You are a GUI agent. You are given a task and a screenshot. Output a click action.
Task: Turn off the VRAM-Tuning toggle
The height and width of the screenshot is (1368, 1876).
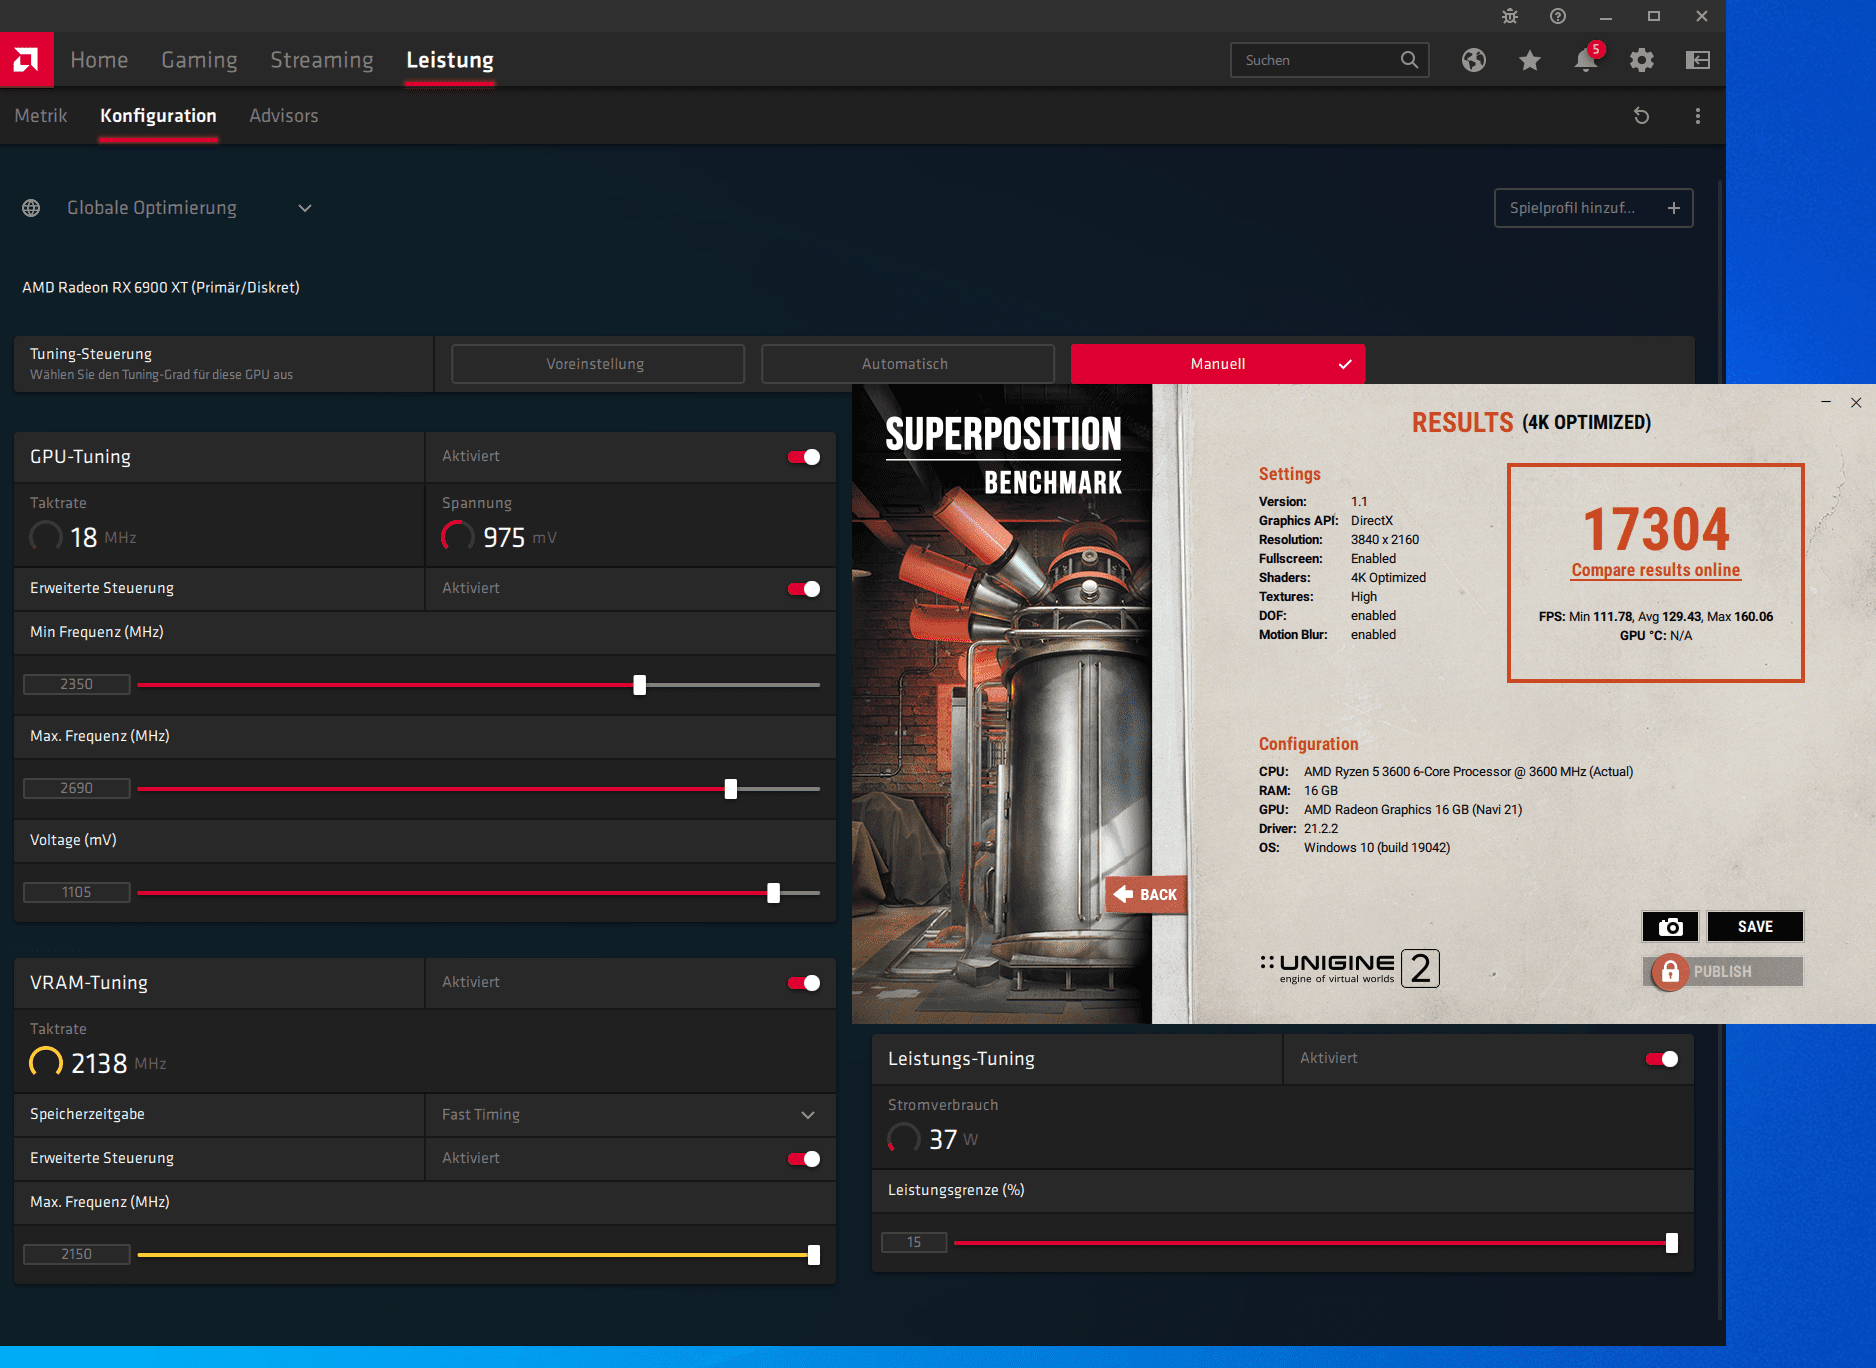804,983
